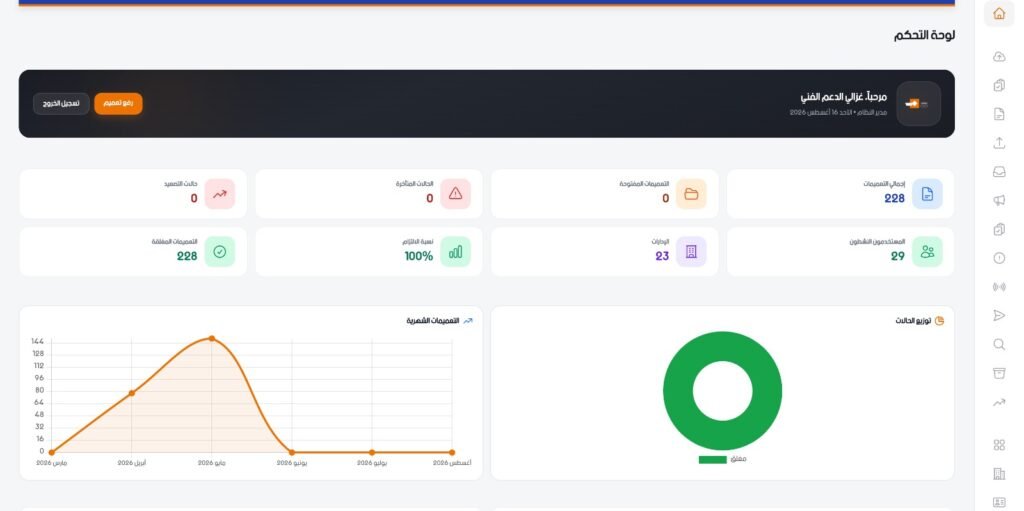The image size is (1024, 511).
Task: Open the user avatar in welcome banner
Action: 918,103
